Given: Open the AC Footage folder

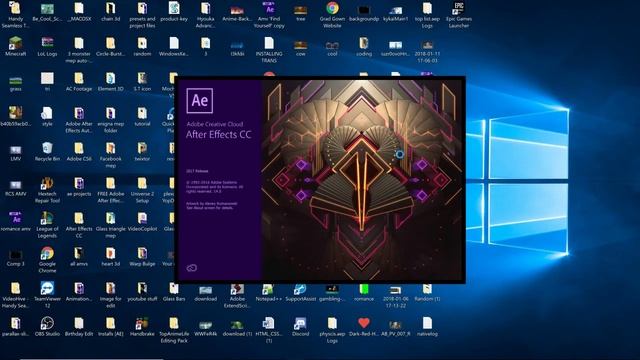Looking at the screenshot, I should pyautogui.click(x=79, y=81).
